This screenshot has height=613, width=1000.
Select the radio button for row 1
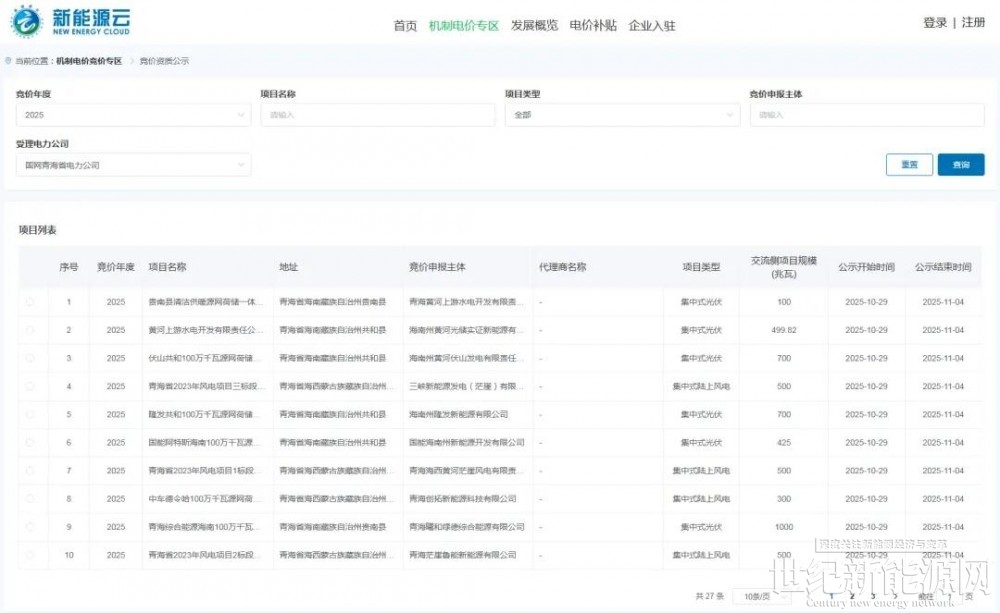click(30, 302)
